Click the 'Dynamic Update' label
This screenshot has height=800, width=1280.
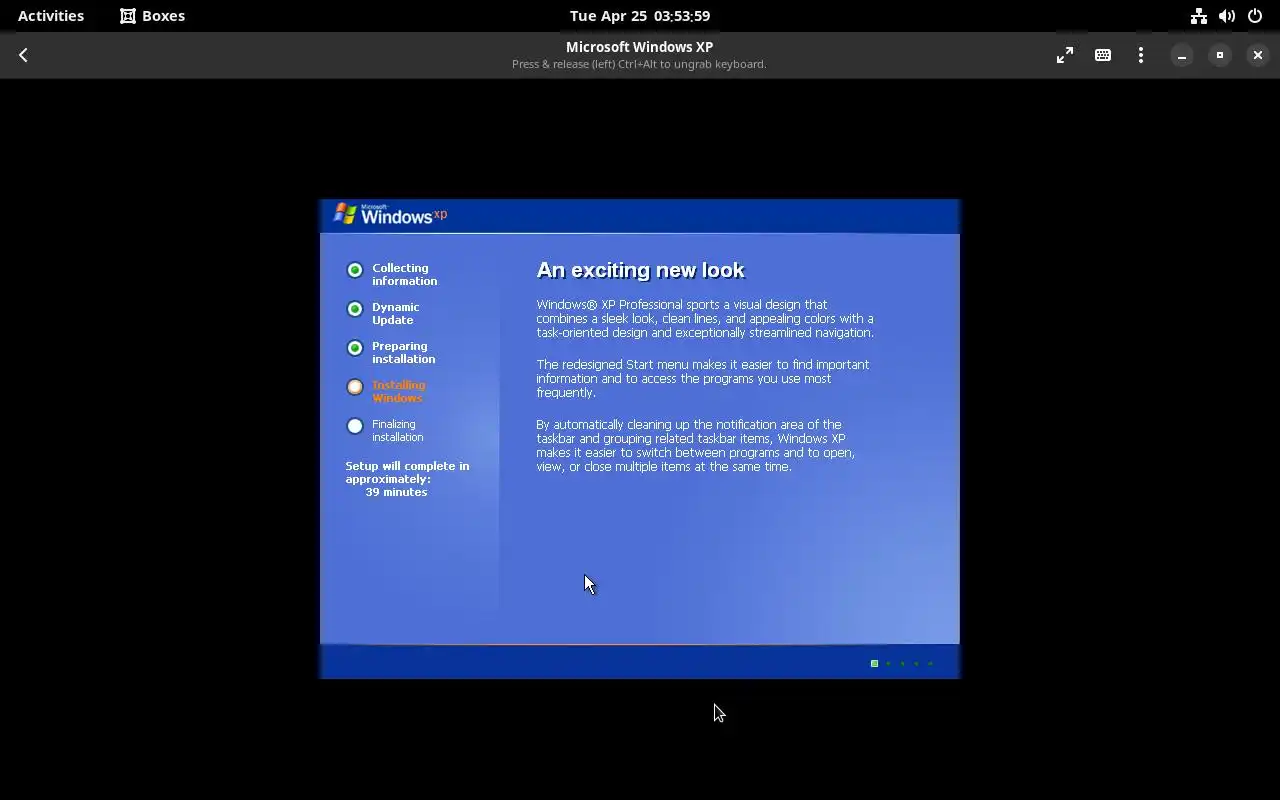(x=395, y=313)
